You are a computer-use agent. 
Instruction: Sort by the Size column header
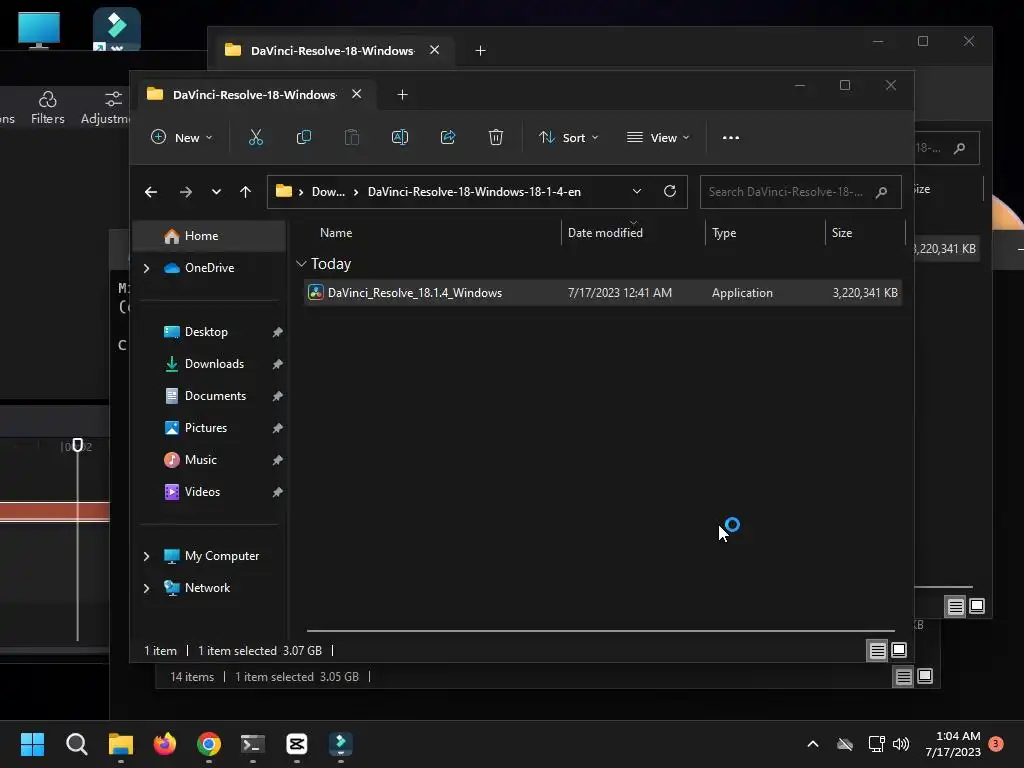point(842,233)
